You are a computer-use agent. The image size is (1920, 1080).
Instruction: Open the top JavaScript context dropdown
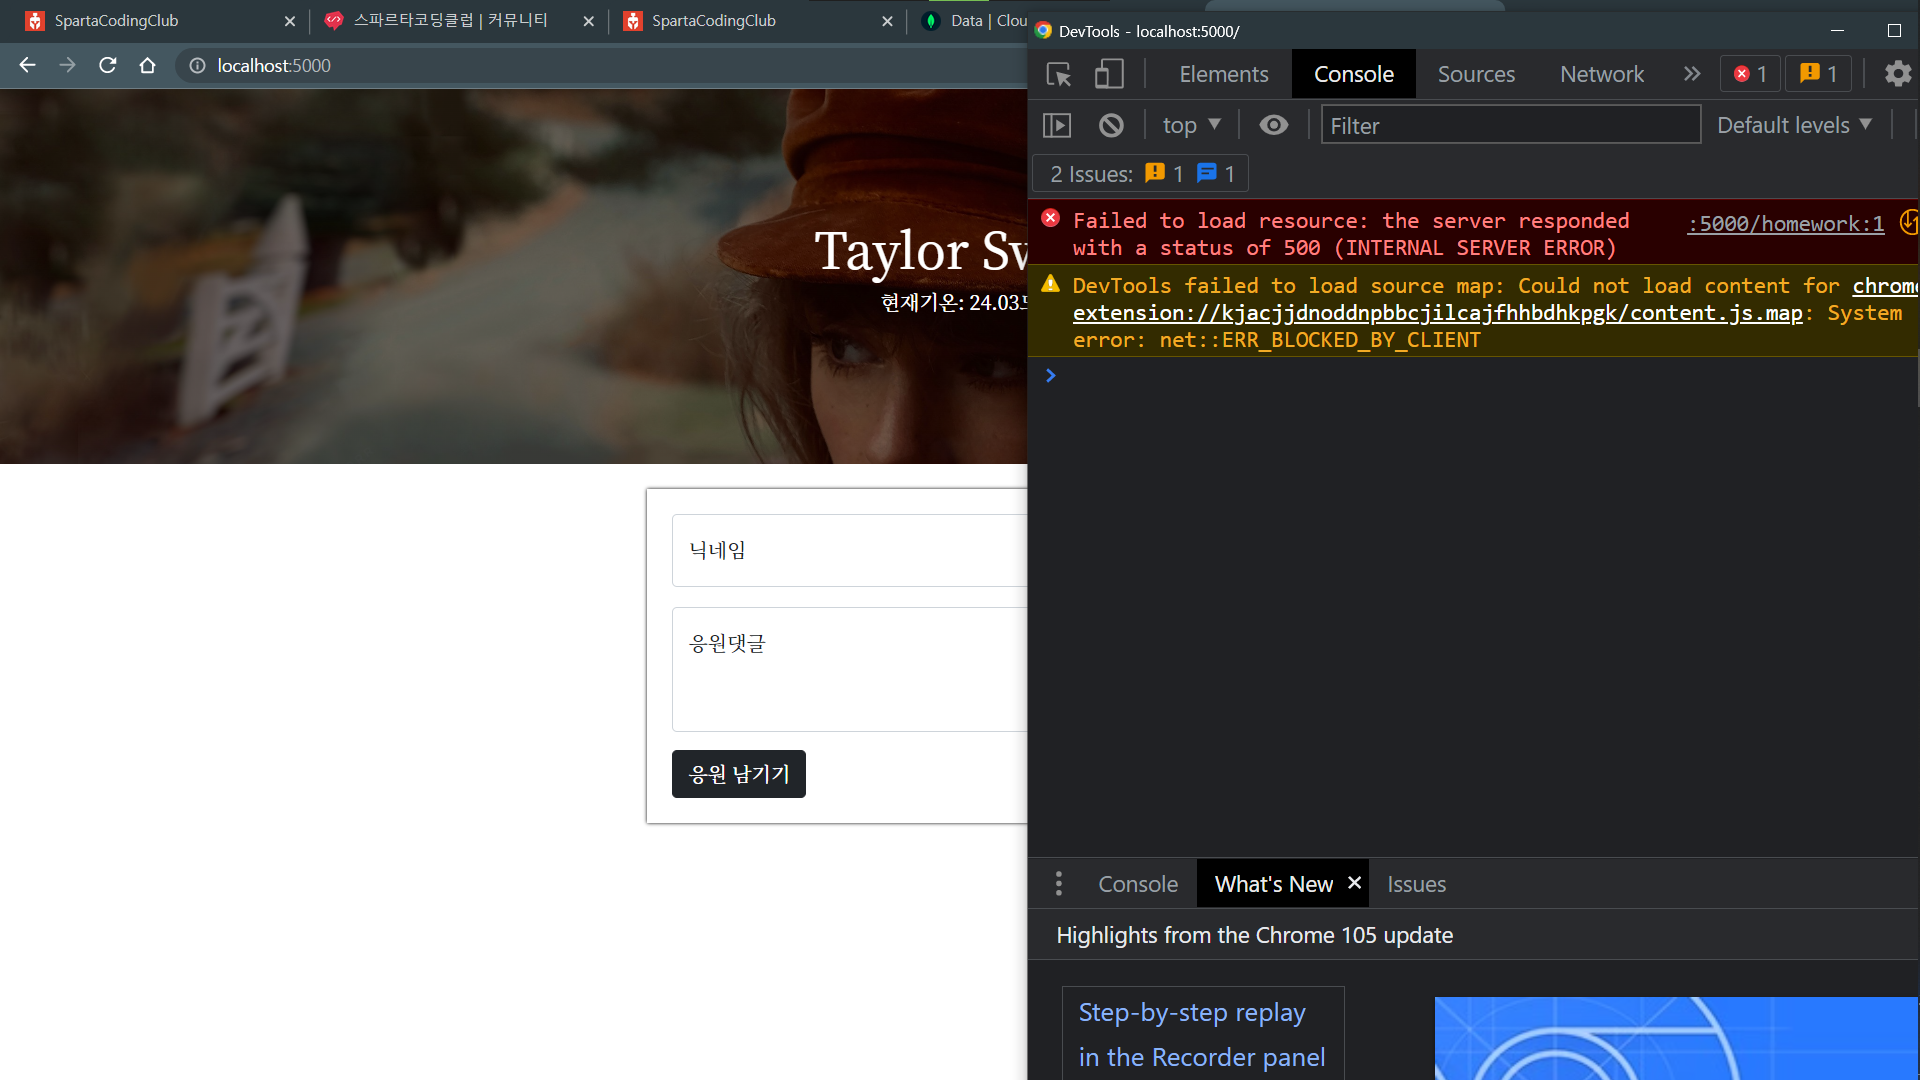tap(1191, 125)
